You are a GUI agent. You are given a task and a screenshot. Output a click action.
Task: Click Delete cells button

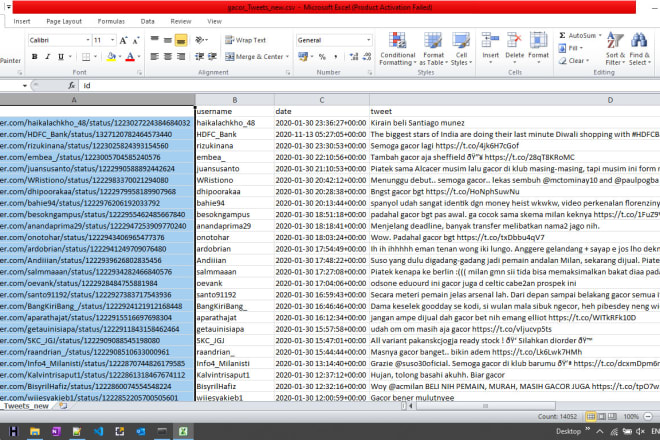pyautogui.click(x=514, y=48)
